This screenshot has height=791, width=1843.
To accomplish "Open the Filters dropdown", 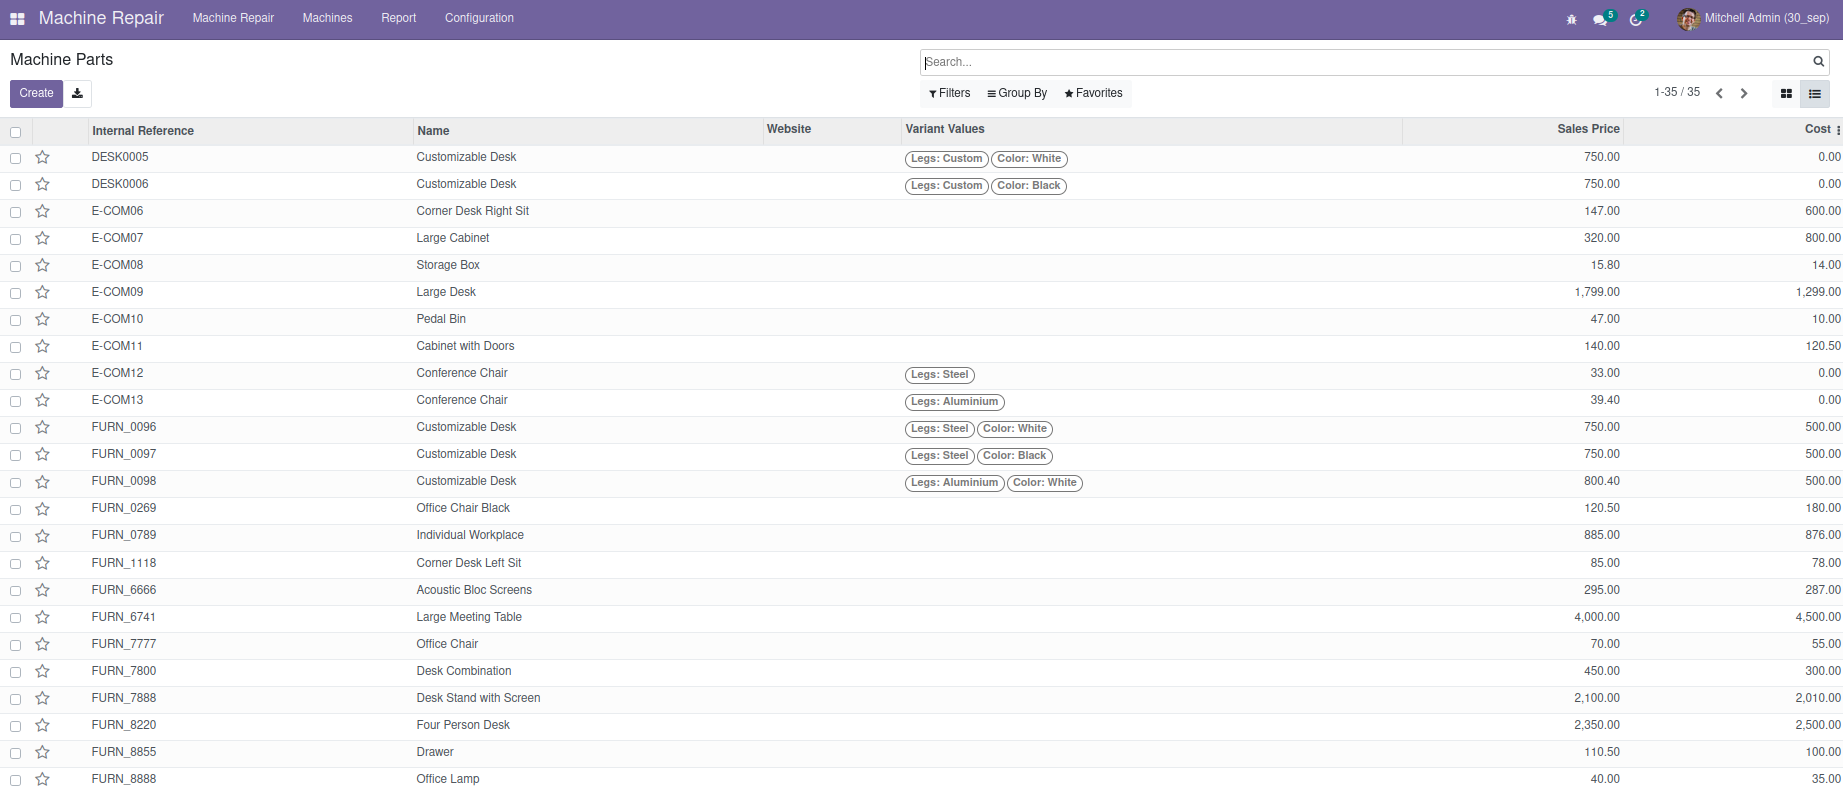I will [949, 93].
